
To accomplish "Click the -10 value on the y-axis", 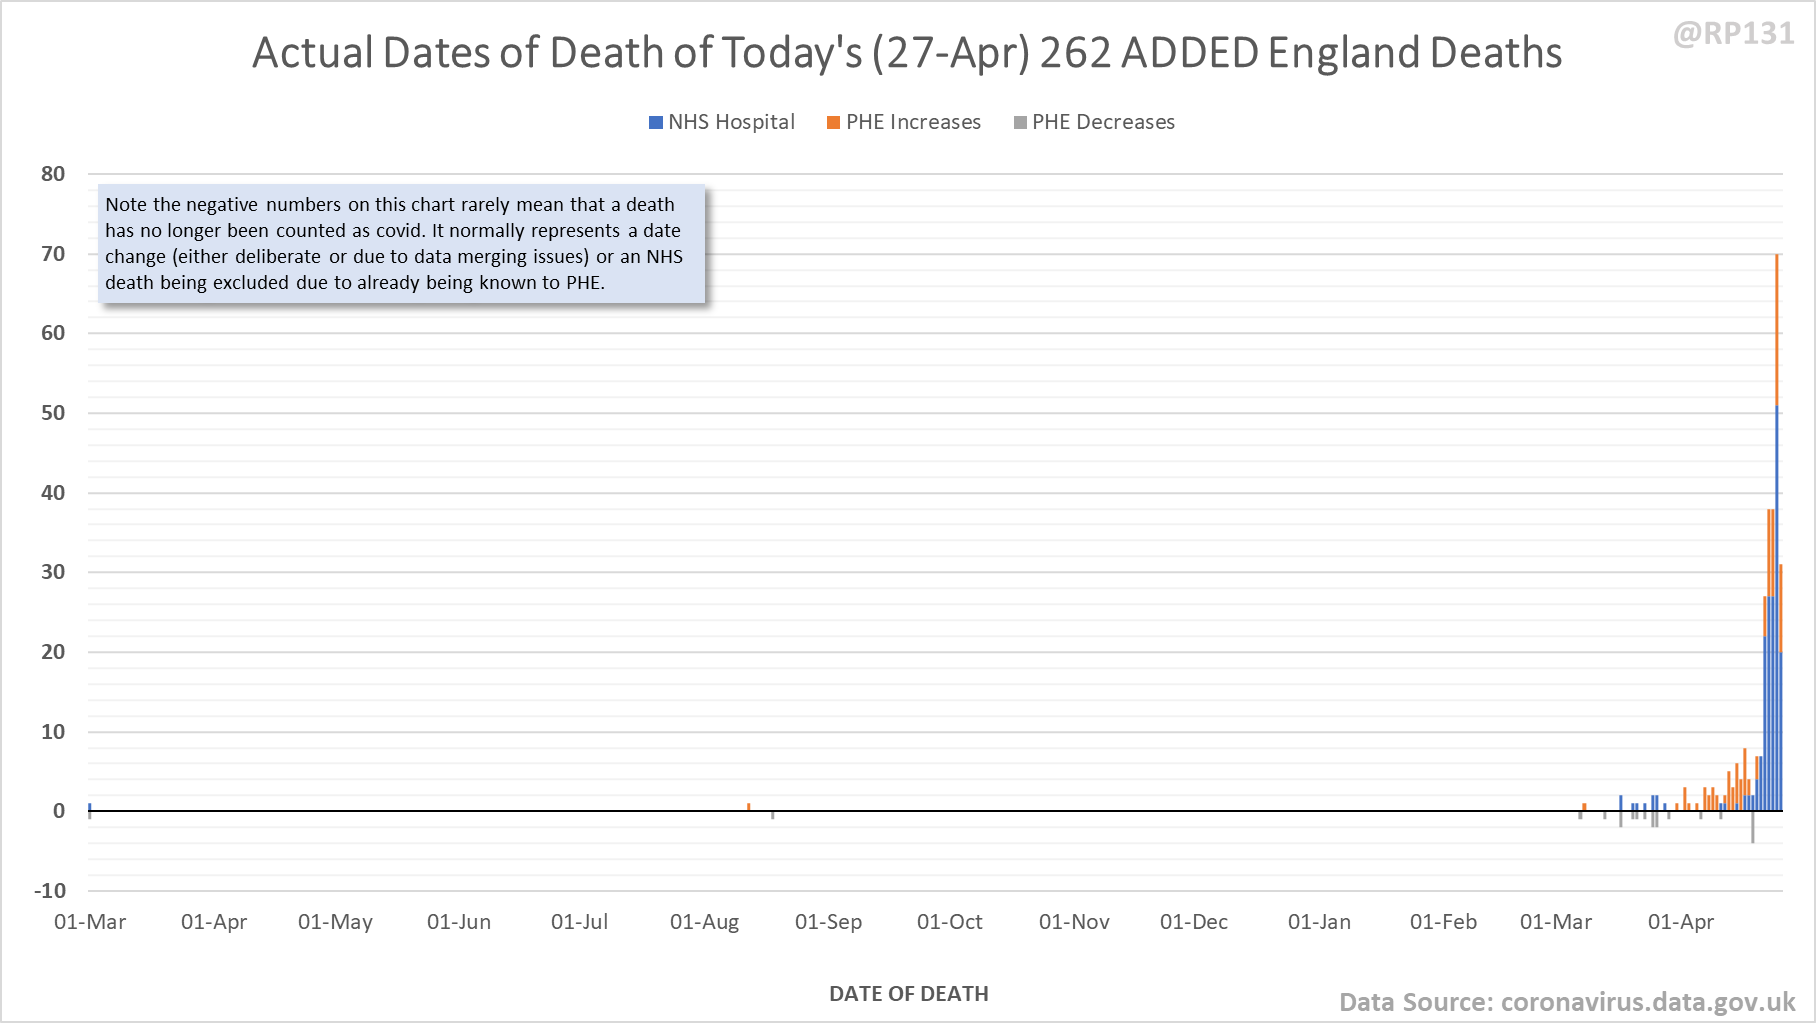I will 50,891.
